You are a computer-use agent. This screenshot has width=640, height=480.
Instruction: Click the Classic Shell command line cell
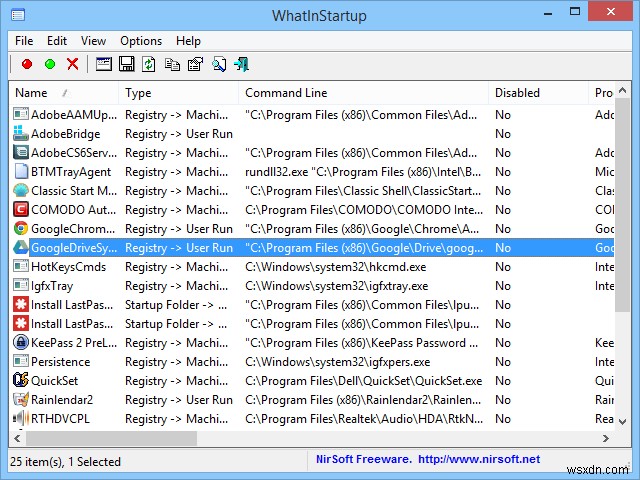coord(363,191)
